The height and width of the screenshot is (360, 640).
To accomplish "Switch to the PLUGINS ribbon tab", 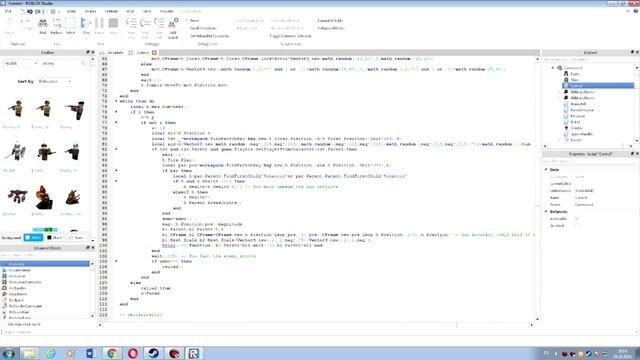I will click(167, 11).
